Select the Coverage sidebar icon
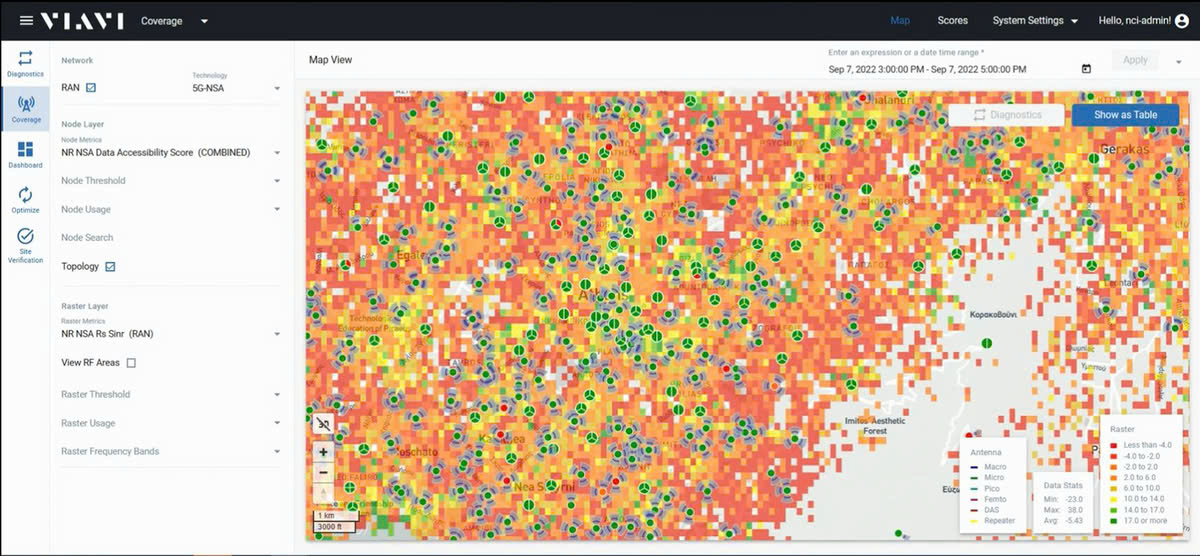1200x556 pixels. pyautogui.click(x=26, y=109)
